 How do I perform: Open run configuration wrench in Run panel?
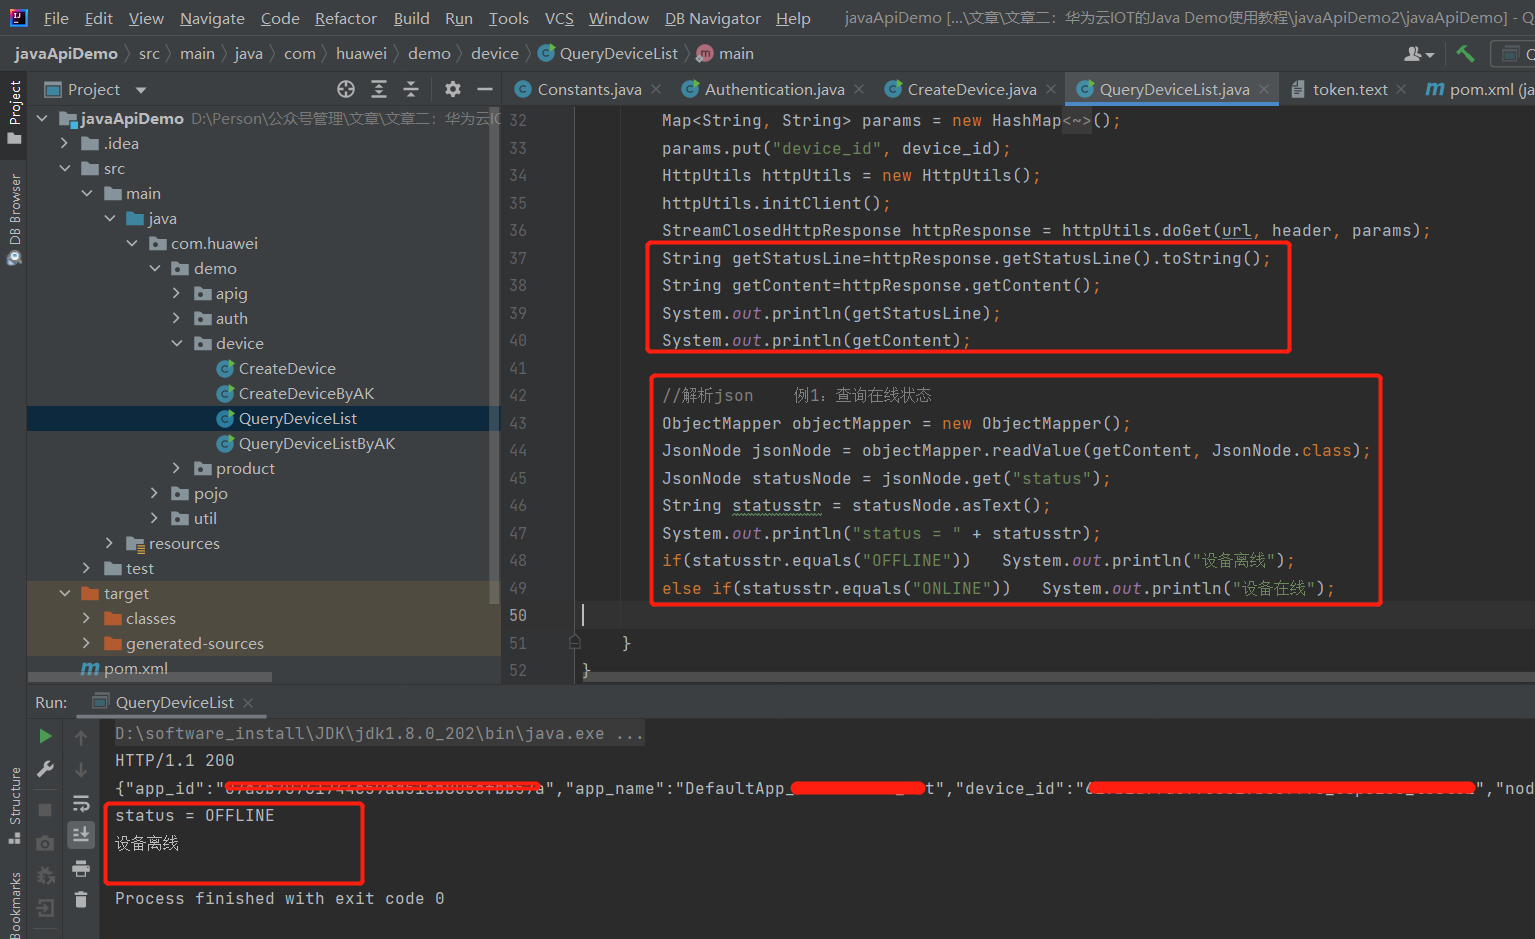[x=45, y=769]
